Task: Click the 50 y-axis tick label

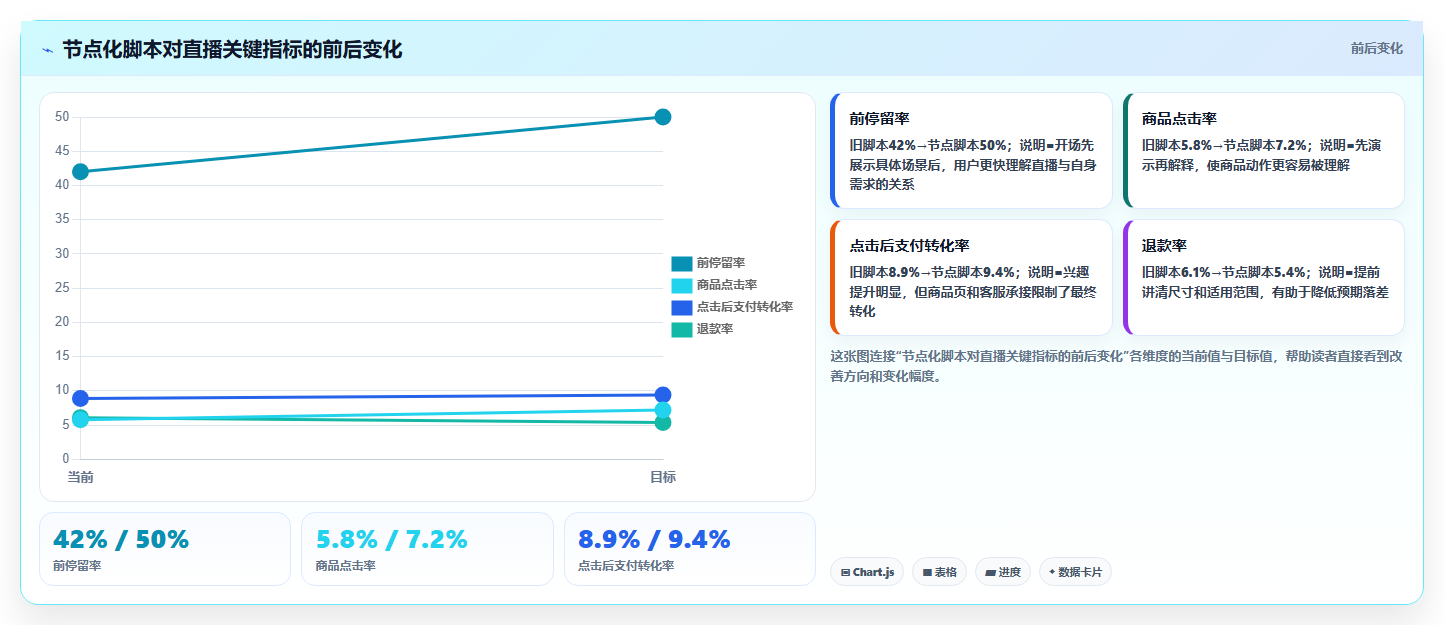Action: pos(62,117)
